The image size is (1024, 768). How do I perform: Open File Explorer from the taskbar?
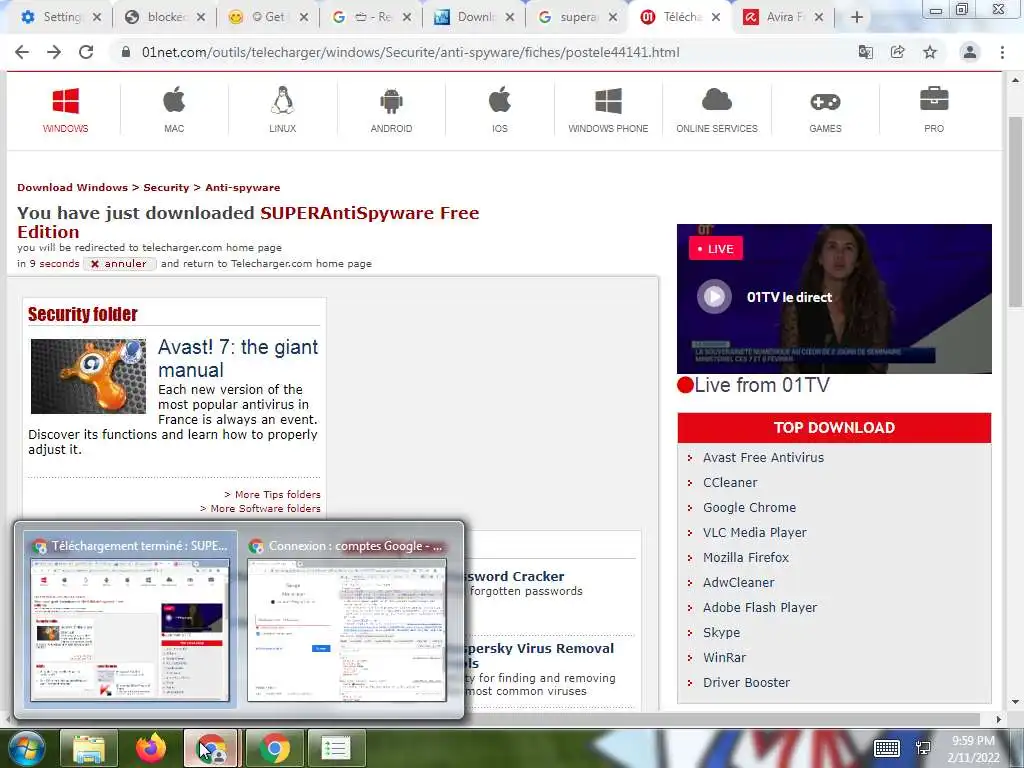point(89,748)
